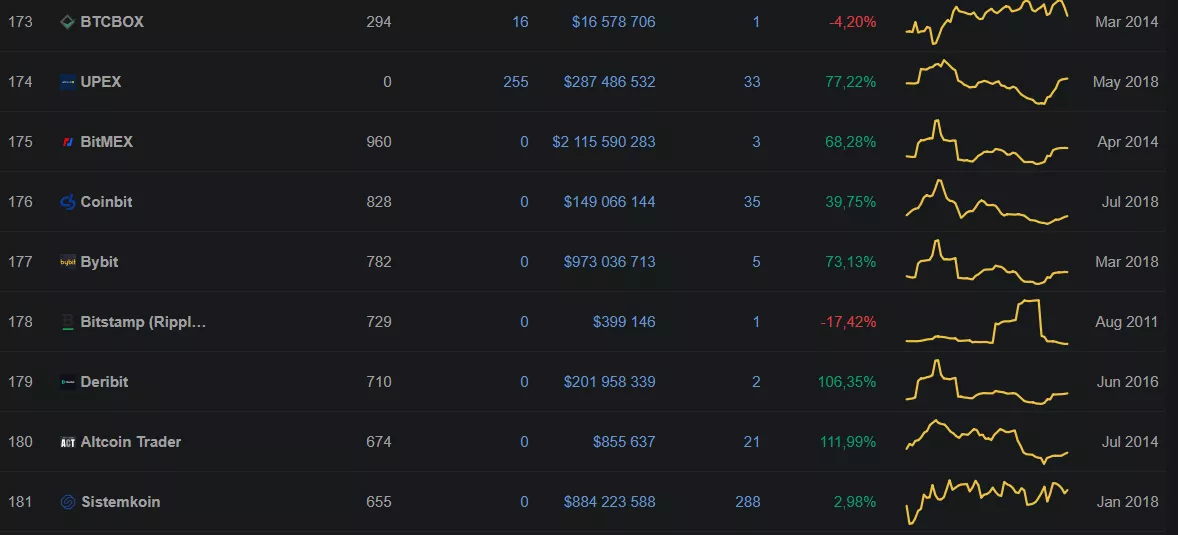Open the Sistemkoin exchange page
1178x535 pixels.
(x=120, y=502)
